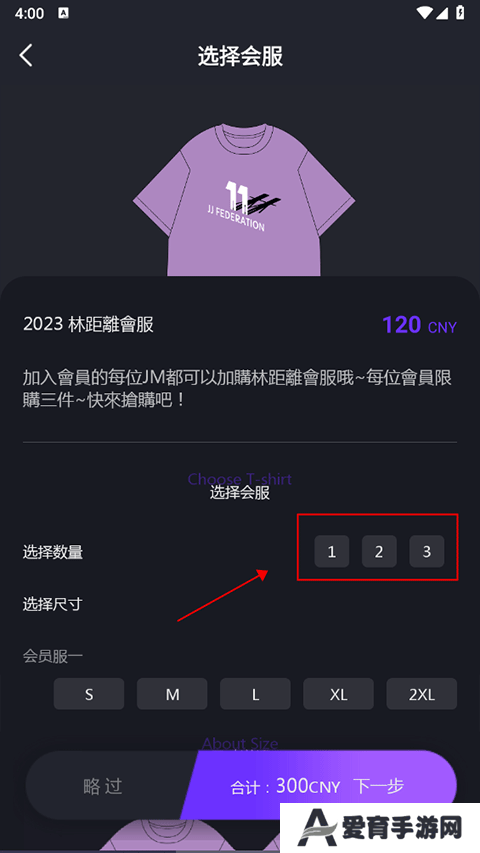Tap the keyboard notification icon in status bar
Image resolution: width=480 pixels, height=853 pixels.
(x=64, y=13)
